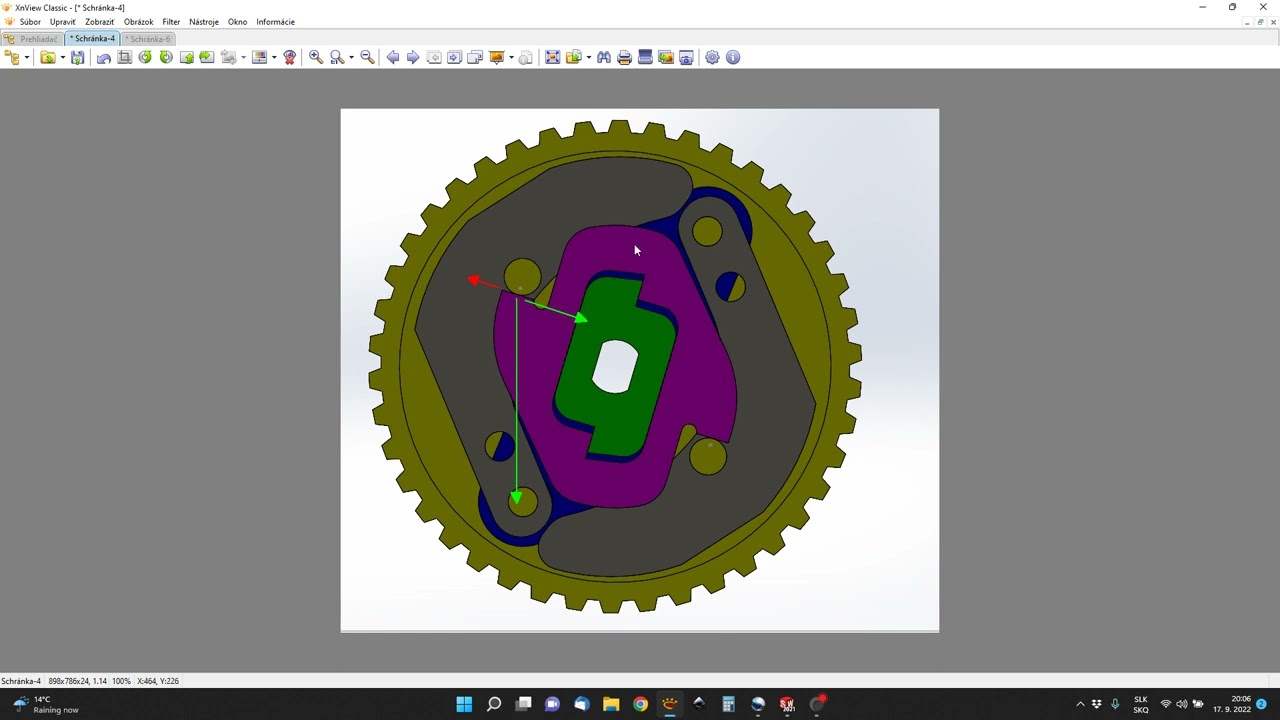Screen dimensions: 1280x720
Task: Open the Filter menu
Action: [x=171, y=22]
